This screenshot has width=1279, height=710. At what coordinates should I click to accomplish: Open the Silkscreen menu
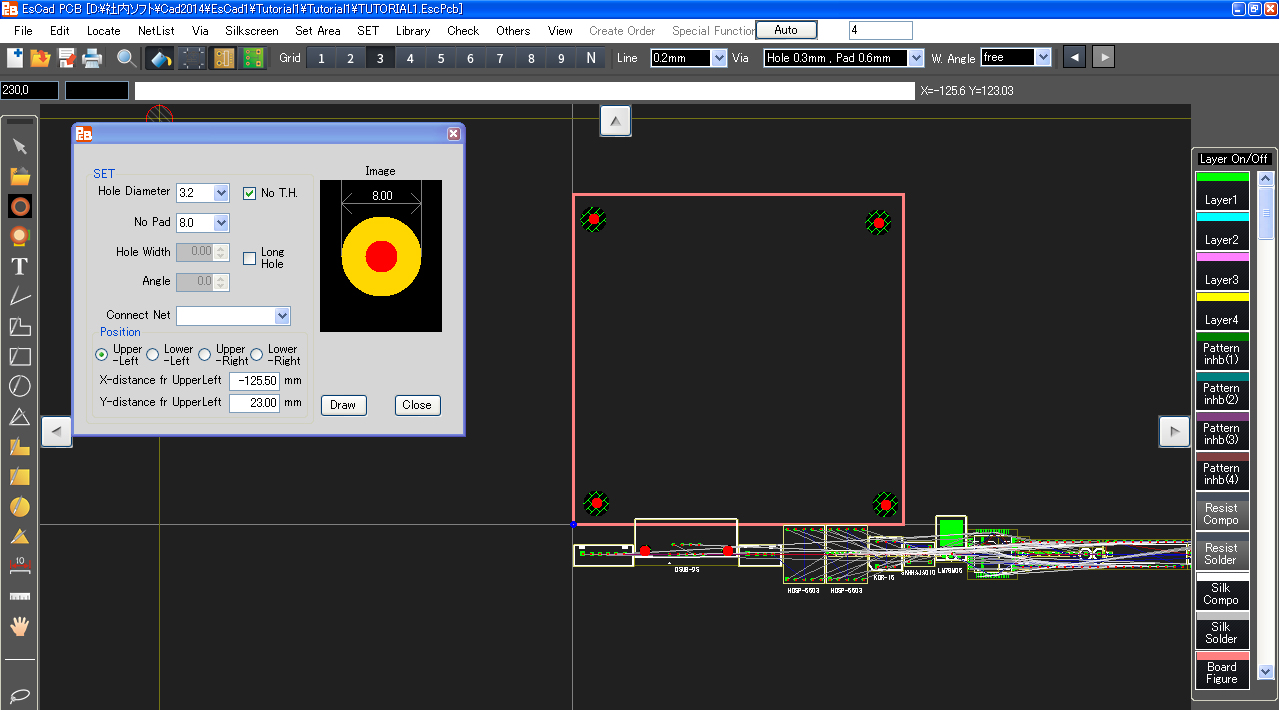point(252,31)
